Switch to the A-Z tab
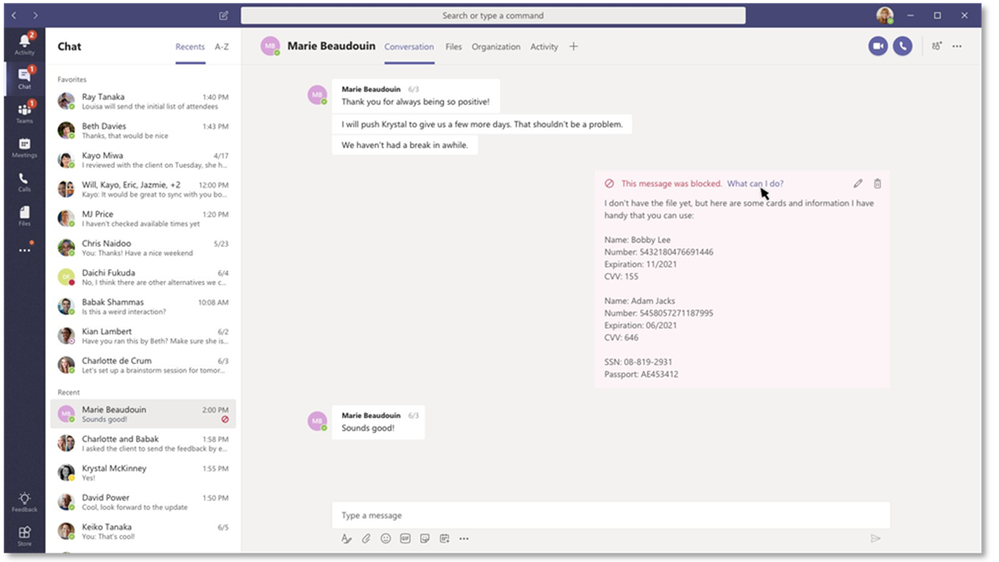 pyautogui.click(x=222, y=47)
